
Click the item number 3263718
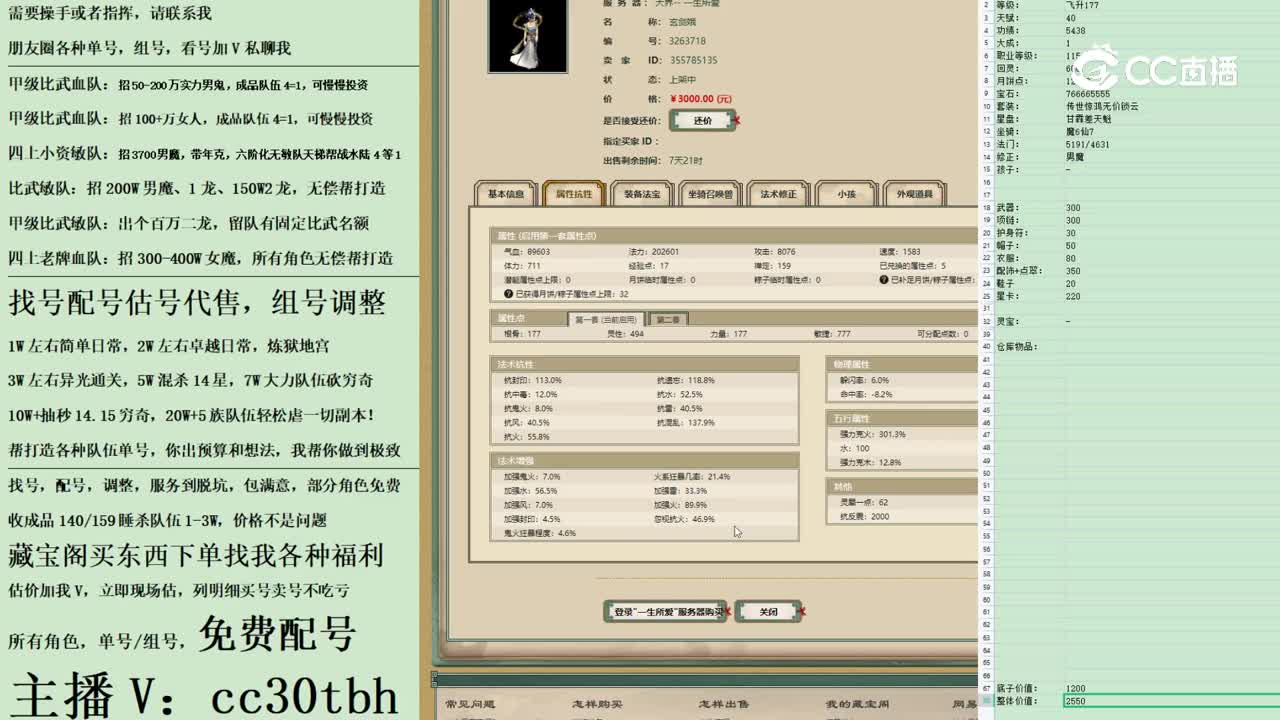[687, 41]
